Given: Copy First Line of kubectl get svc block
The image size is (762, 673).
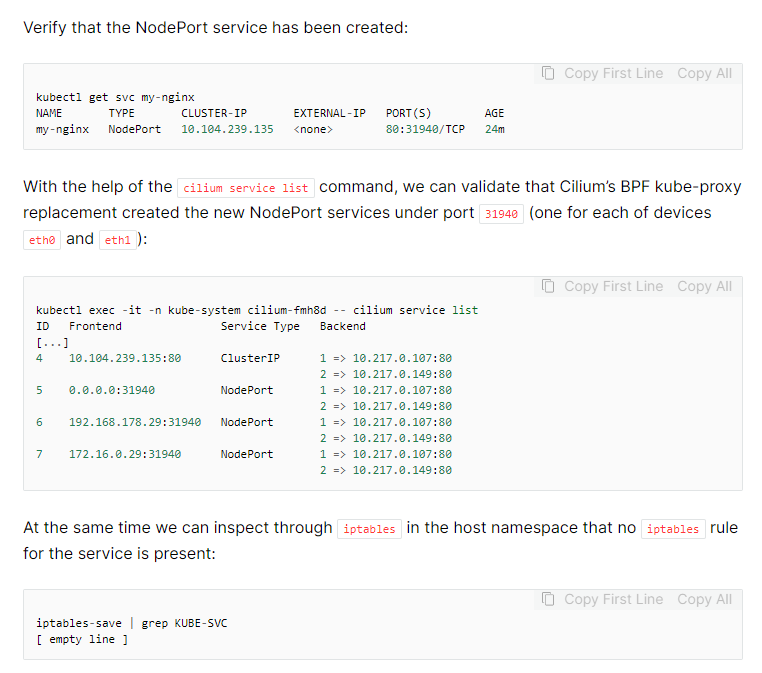Looking at the screenshot, I should pos(613,73).
